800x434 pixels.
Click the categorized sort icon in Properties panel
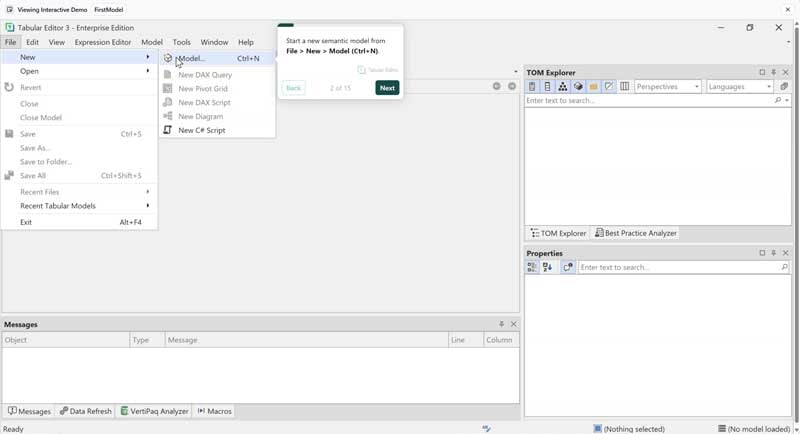pos(532,267)
